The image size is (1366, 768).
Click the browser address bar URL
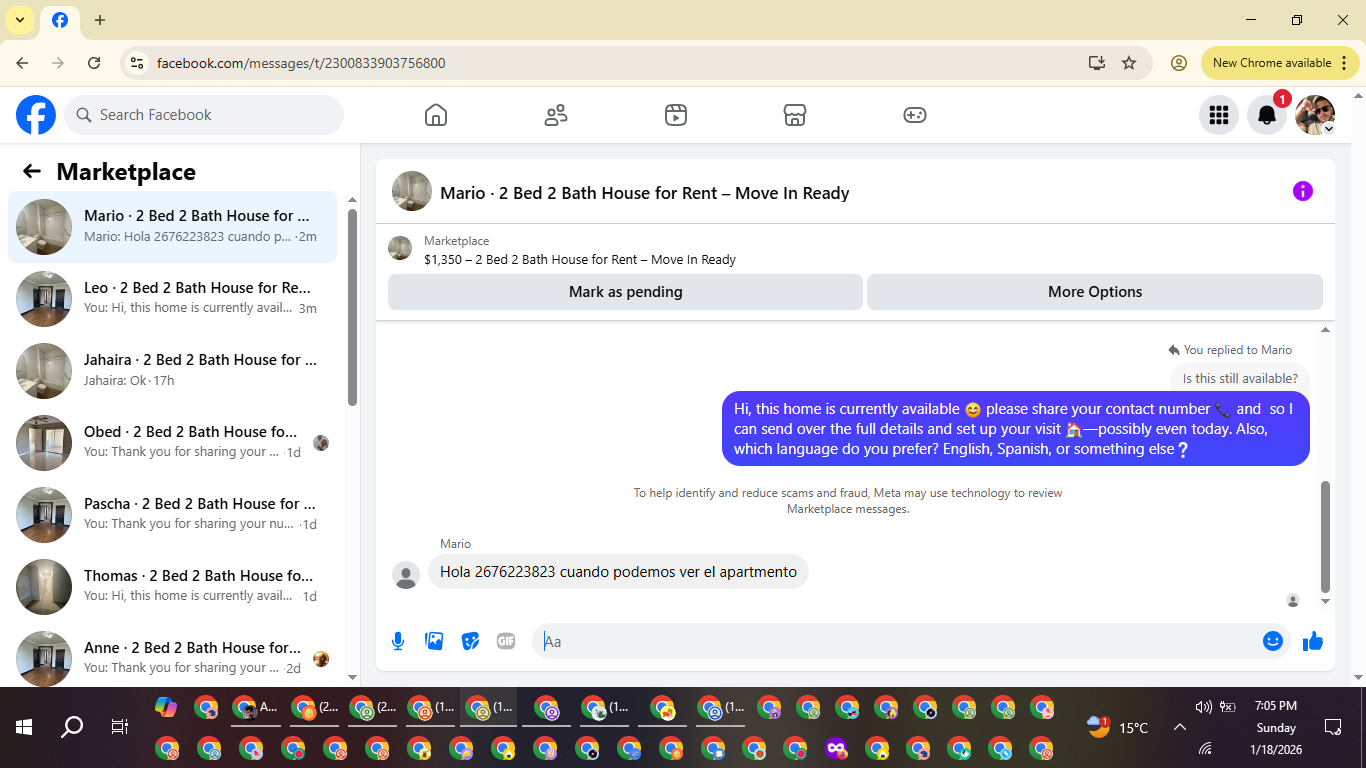pos(301,63)
